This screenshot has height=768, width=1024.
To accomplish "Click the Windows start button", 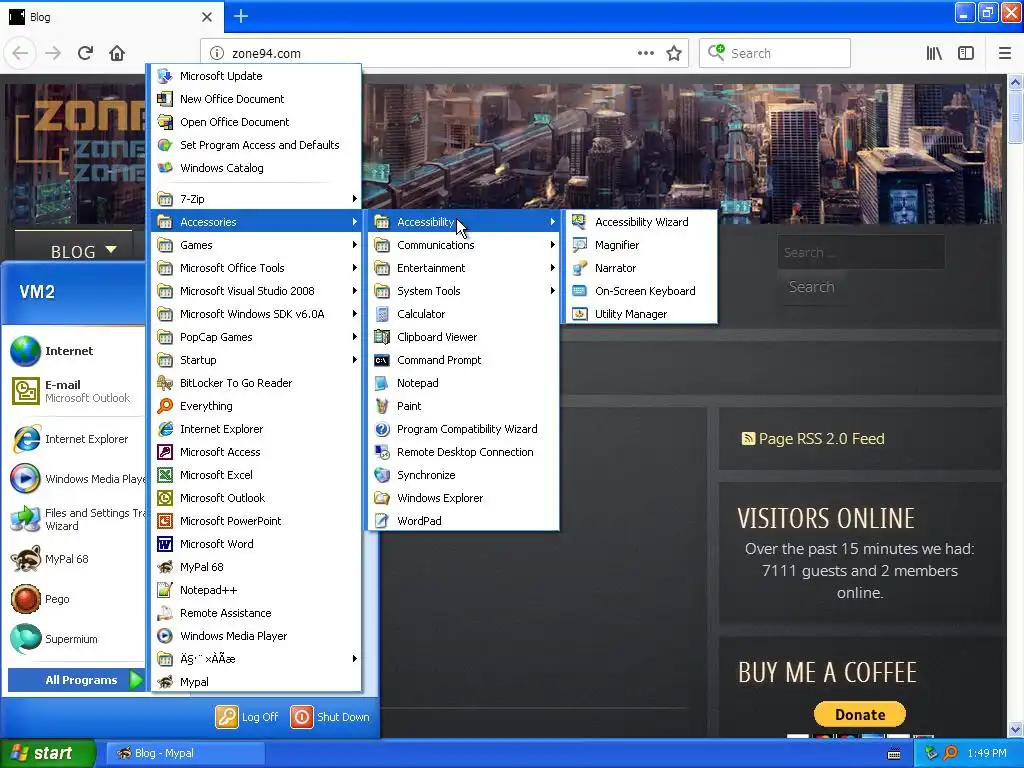I will 48,753.
